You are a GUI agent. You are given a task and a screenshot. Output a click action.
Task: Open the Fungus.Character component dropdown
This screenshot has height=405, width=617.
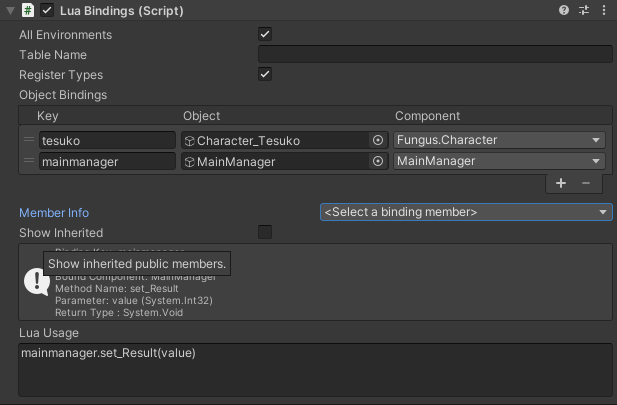[499, 141]
